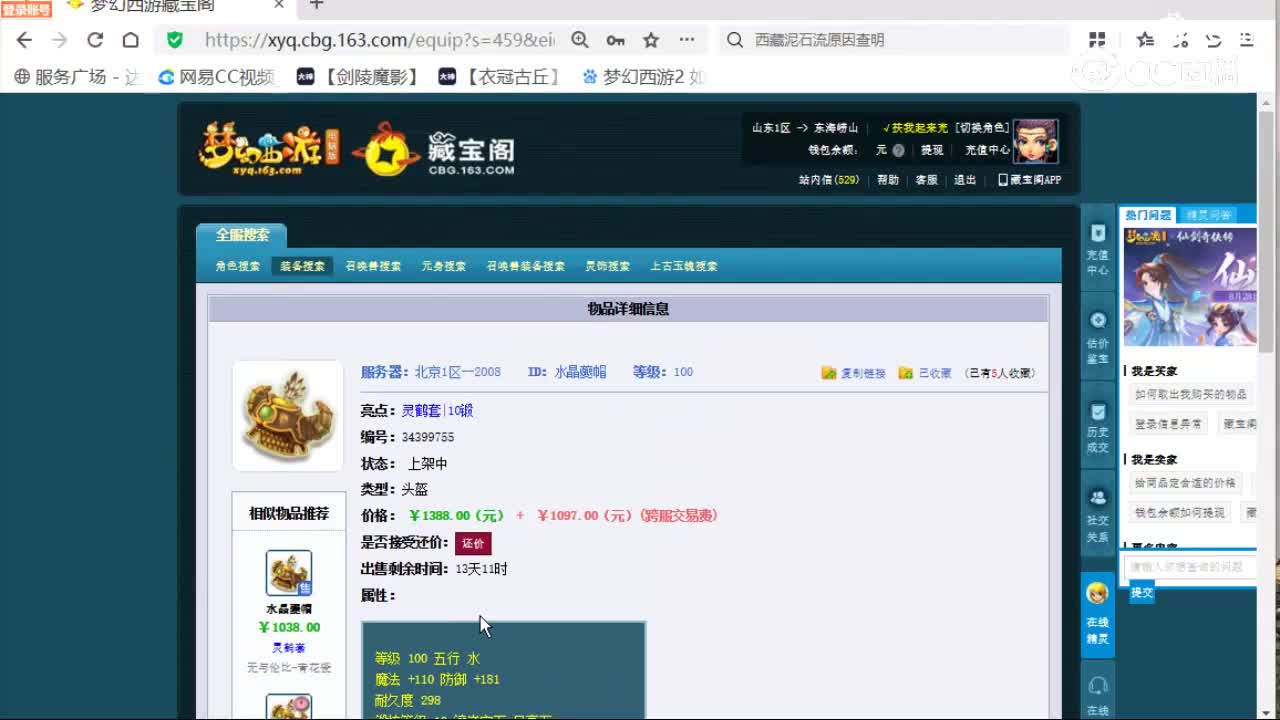Screen dimensions: 1280x720
Task: Select the 全服搜索 tab
Action: pos(242,235)
